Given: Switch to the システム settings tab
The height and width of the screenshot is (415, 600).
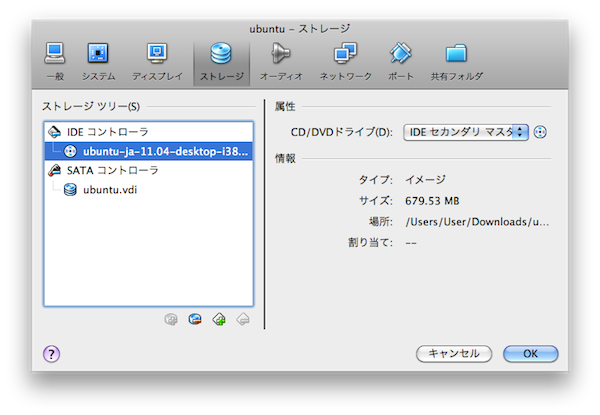Looking at the screenshot, I should tap(98, 62).
